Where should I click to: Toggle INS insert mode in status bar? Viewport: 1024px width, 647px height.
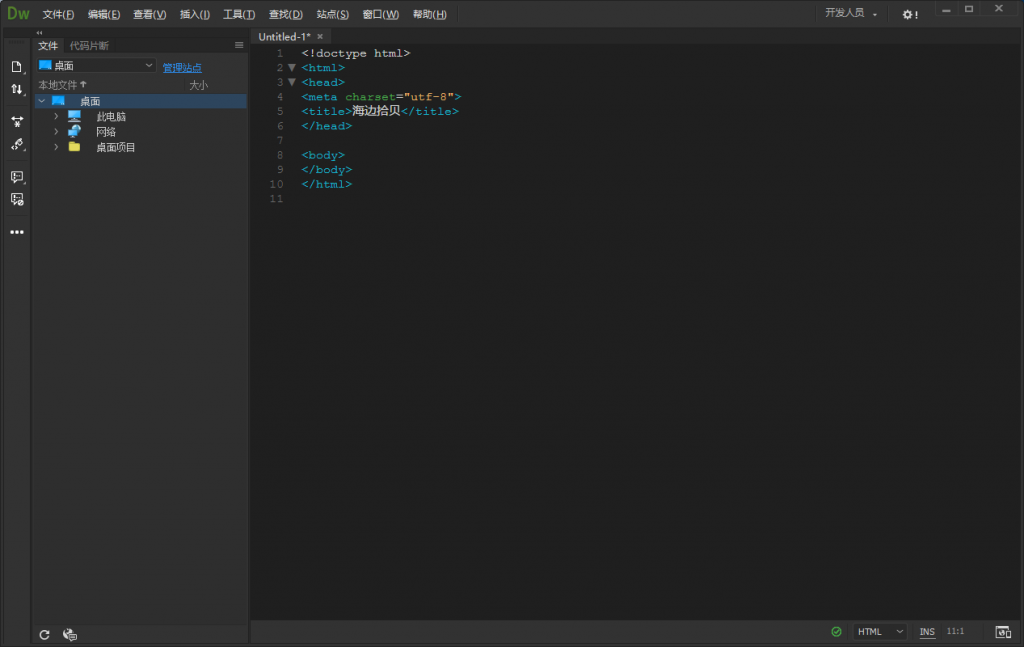click(927, 631)
